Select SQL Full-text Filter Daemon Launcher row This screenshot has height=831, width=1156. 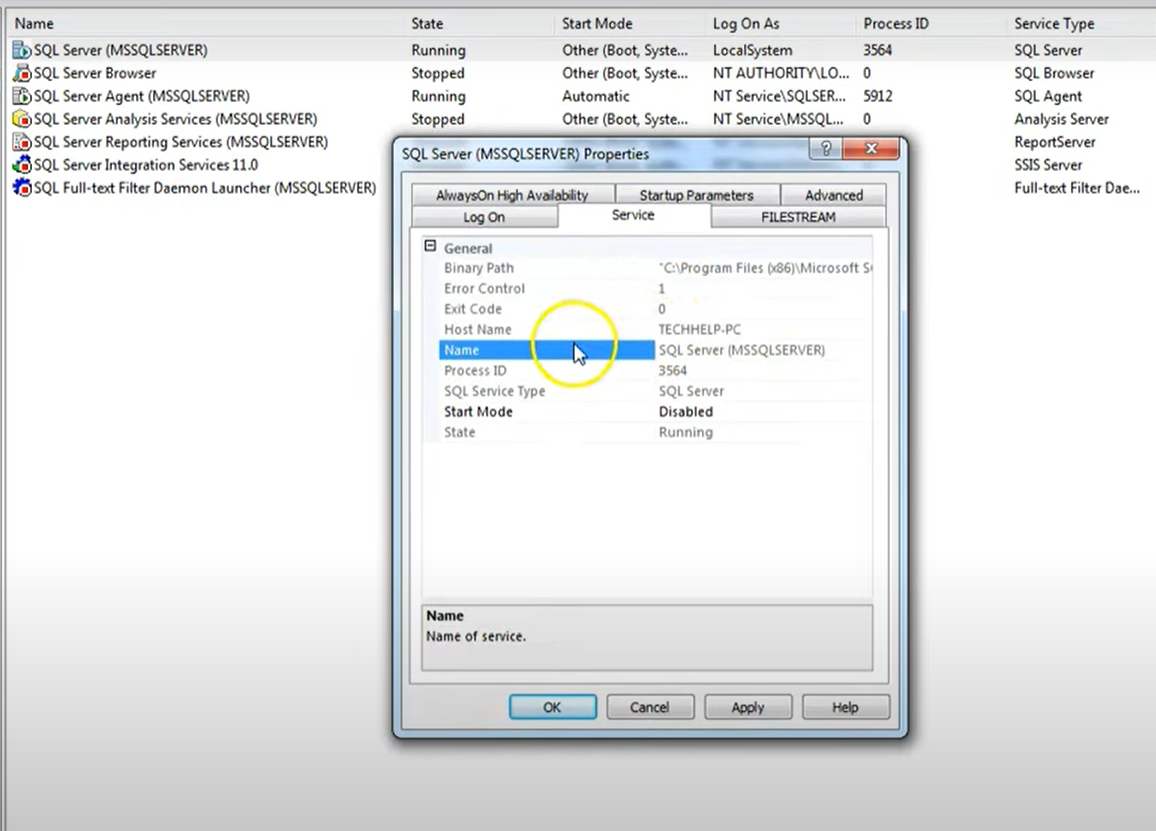205,187
